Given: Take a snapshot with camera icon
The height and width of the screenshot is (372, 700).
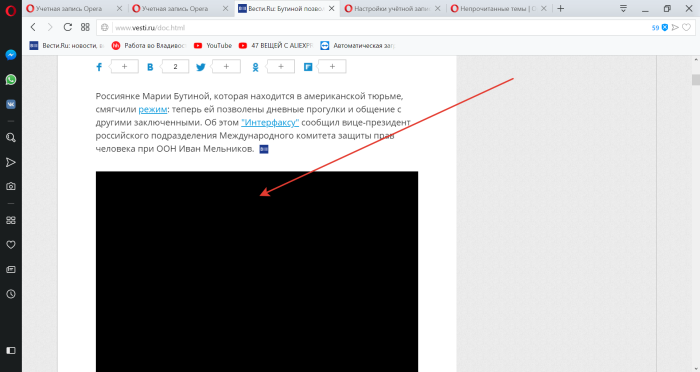Looking at the screenshot, I should tap(11, 186).
